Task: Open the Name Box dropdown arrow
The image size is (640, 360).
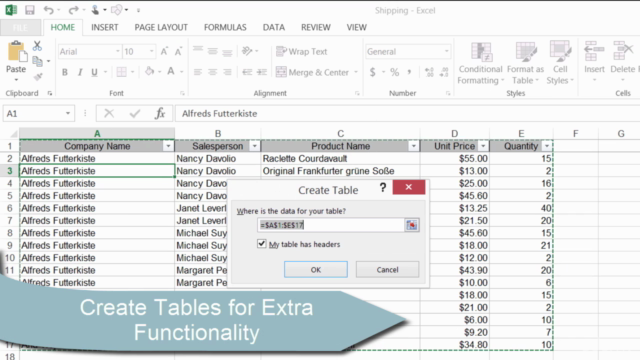Action: [x=68, y=113]
